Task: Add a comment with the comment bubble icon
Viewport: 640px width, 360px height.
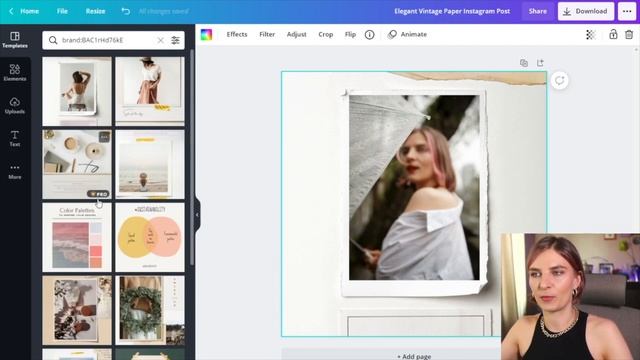Action: [x=560, y=80]
